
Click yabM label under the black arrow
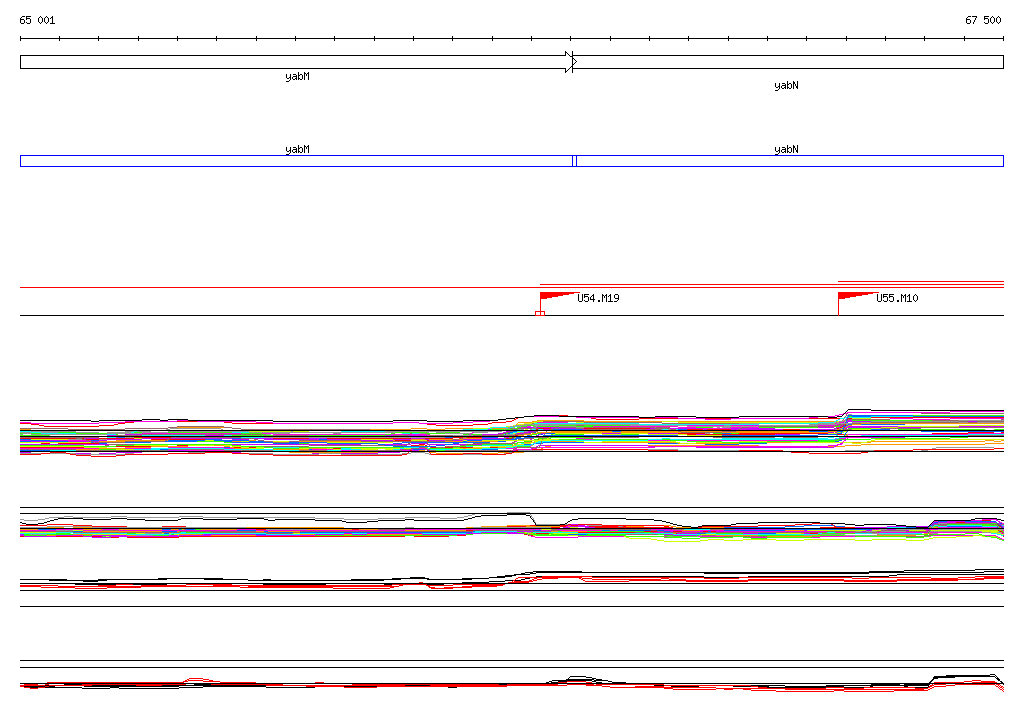pos(297,77)
